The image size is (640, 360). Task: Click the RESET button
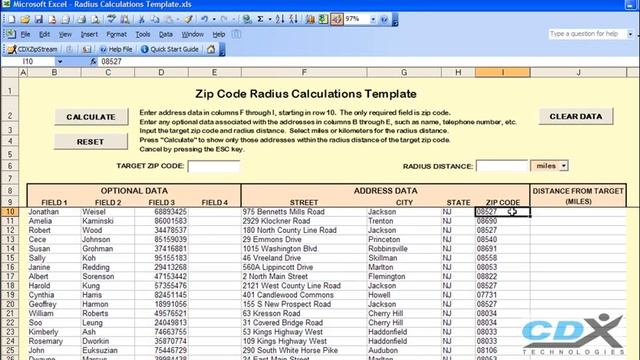[91, 142]
